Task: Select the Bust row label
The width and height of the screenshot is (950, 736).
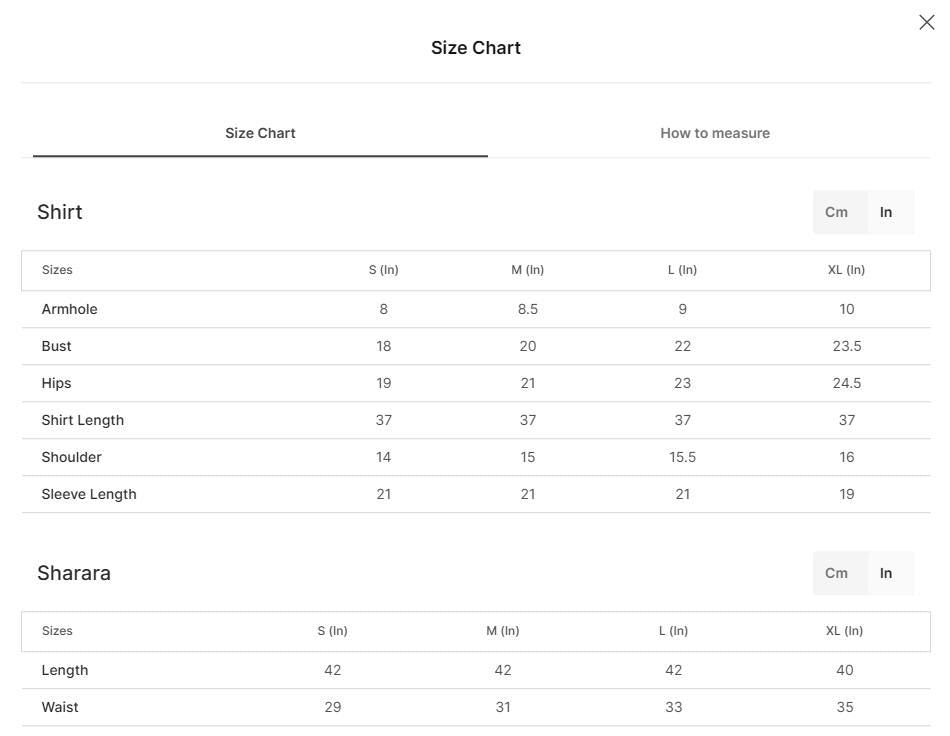Action: pos(56,346)
